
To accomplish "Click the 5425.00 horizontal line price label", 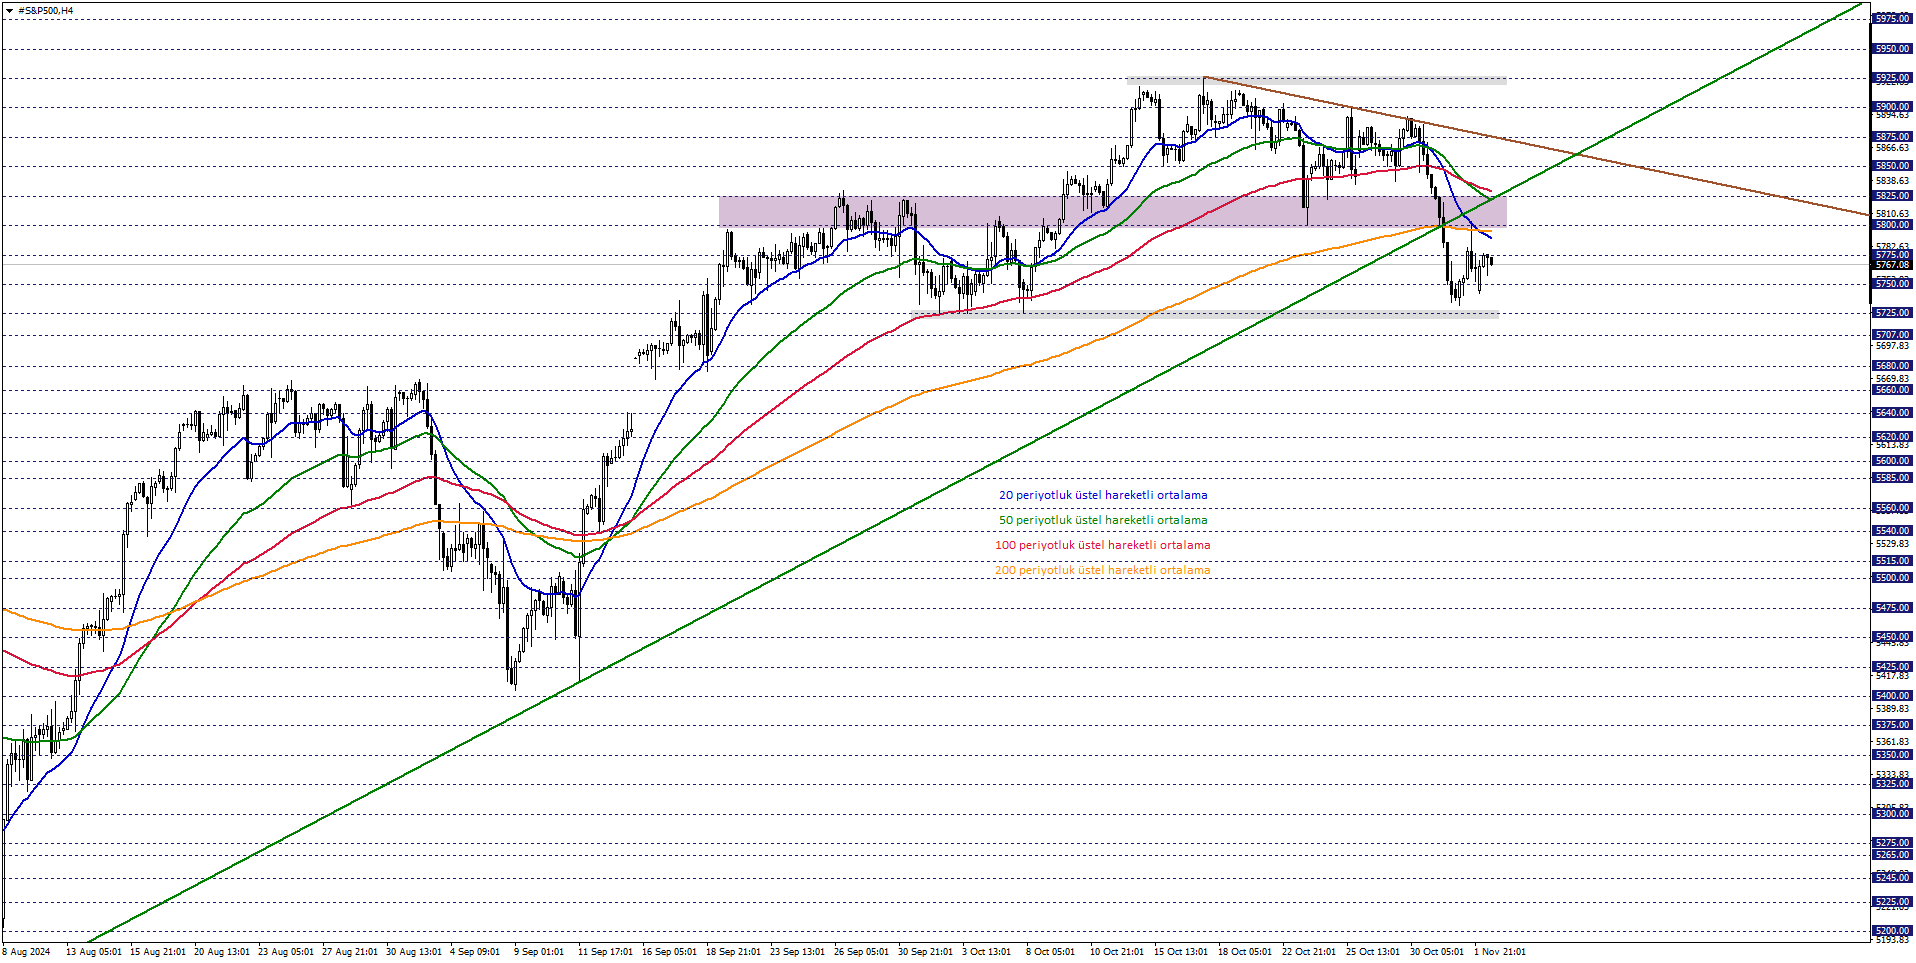I will [1892, 667].
